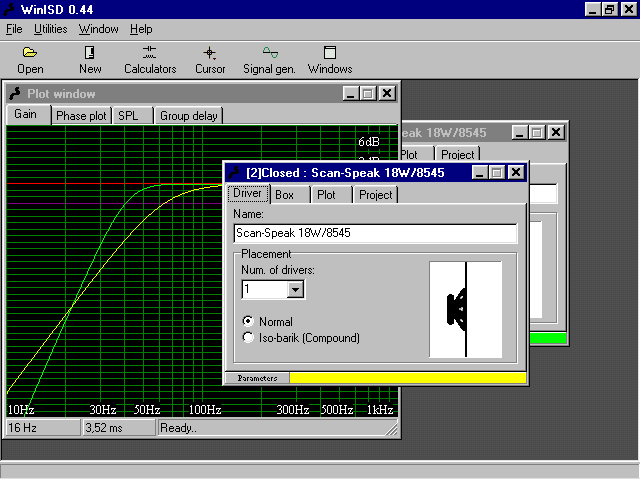Click the 500Hz axis label on the plot

[337, 409]
